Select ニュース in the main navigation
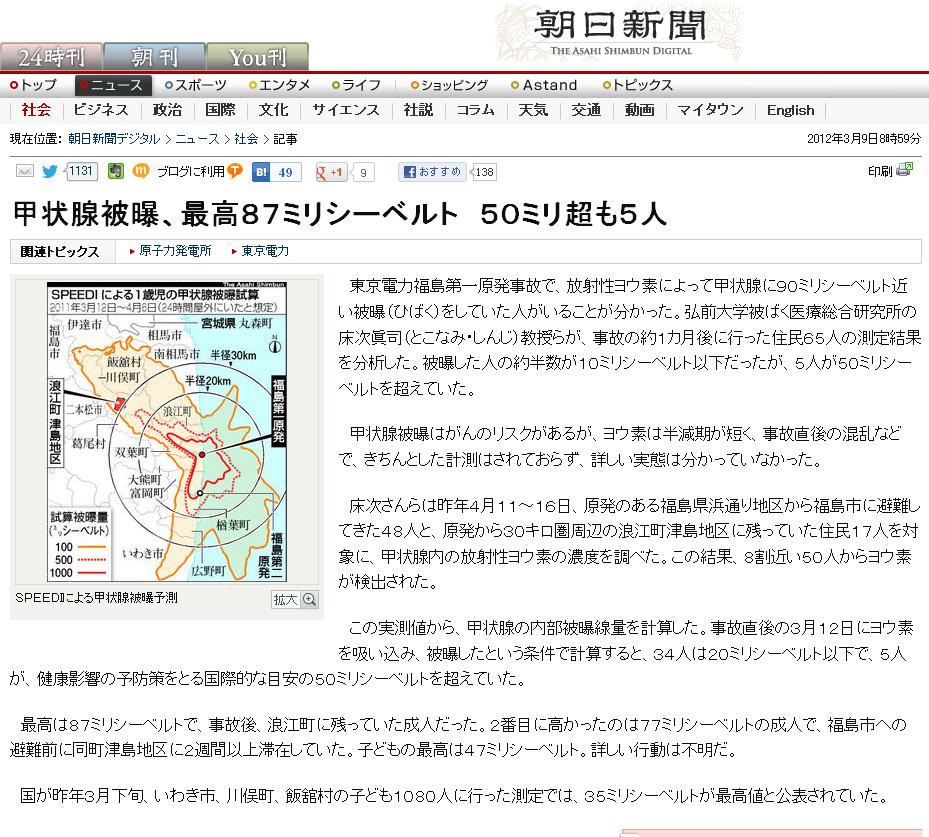The width and height of the screenshot is (929, 837). (x=113, y=85)
